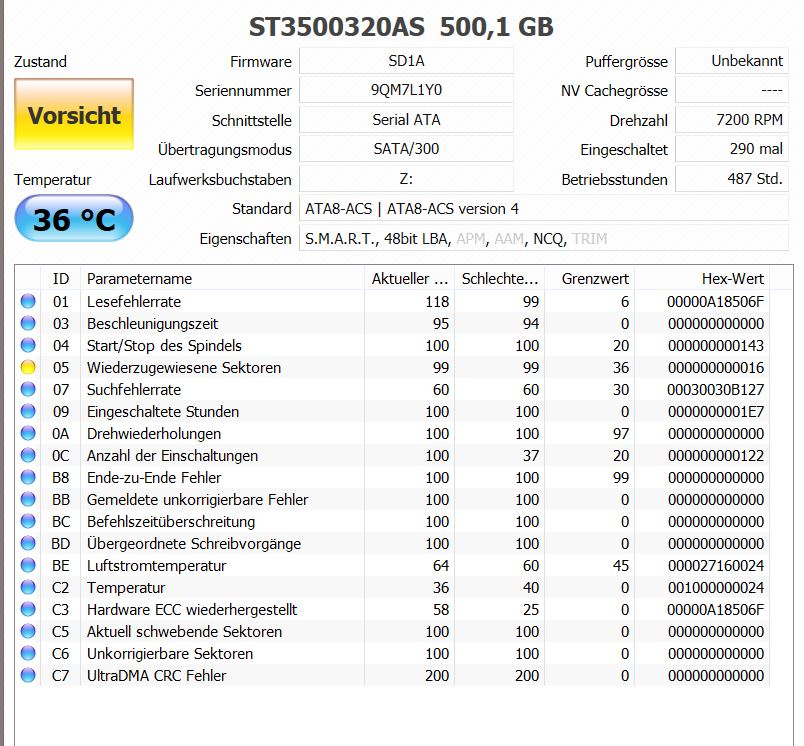The image size is (804, 746).
Task: Click hex value 001000000024
Action: [716, 588]
